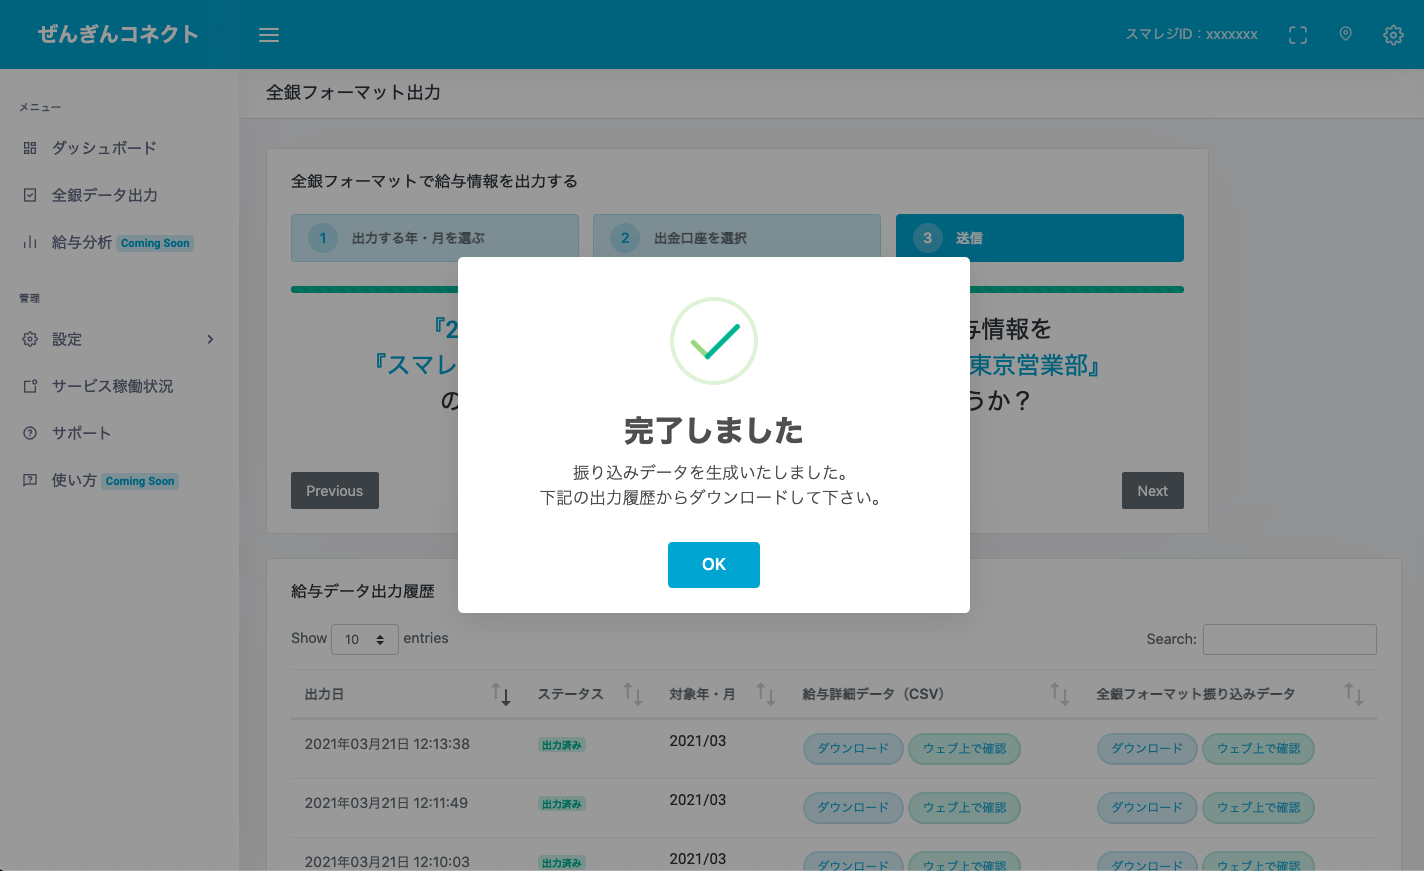Expand the 設定 submenu chevron

210,339
